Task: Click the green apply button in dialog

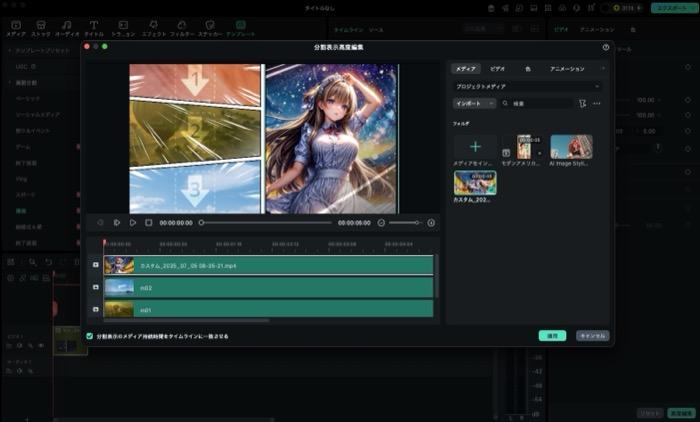Action: (x=552, y=335)
